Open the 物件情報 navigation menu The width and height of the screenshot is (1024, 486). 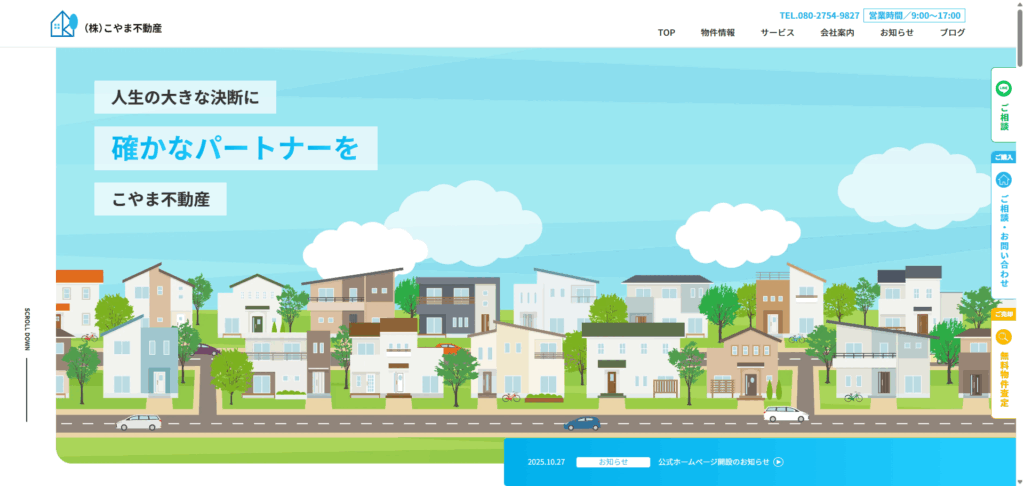[x=717, y=33]
